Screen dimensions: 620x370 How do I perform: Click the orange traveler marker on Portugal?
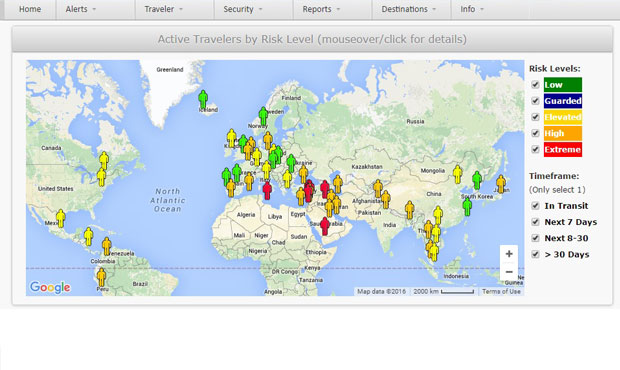(231, 188)
